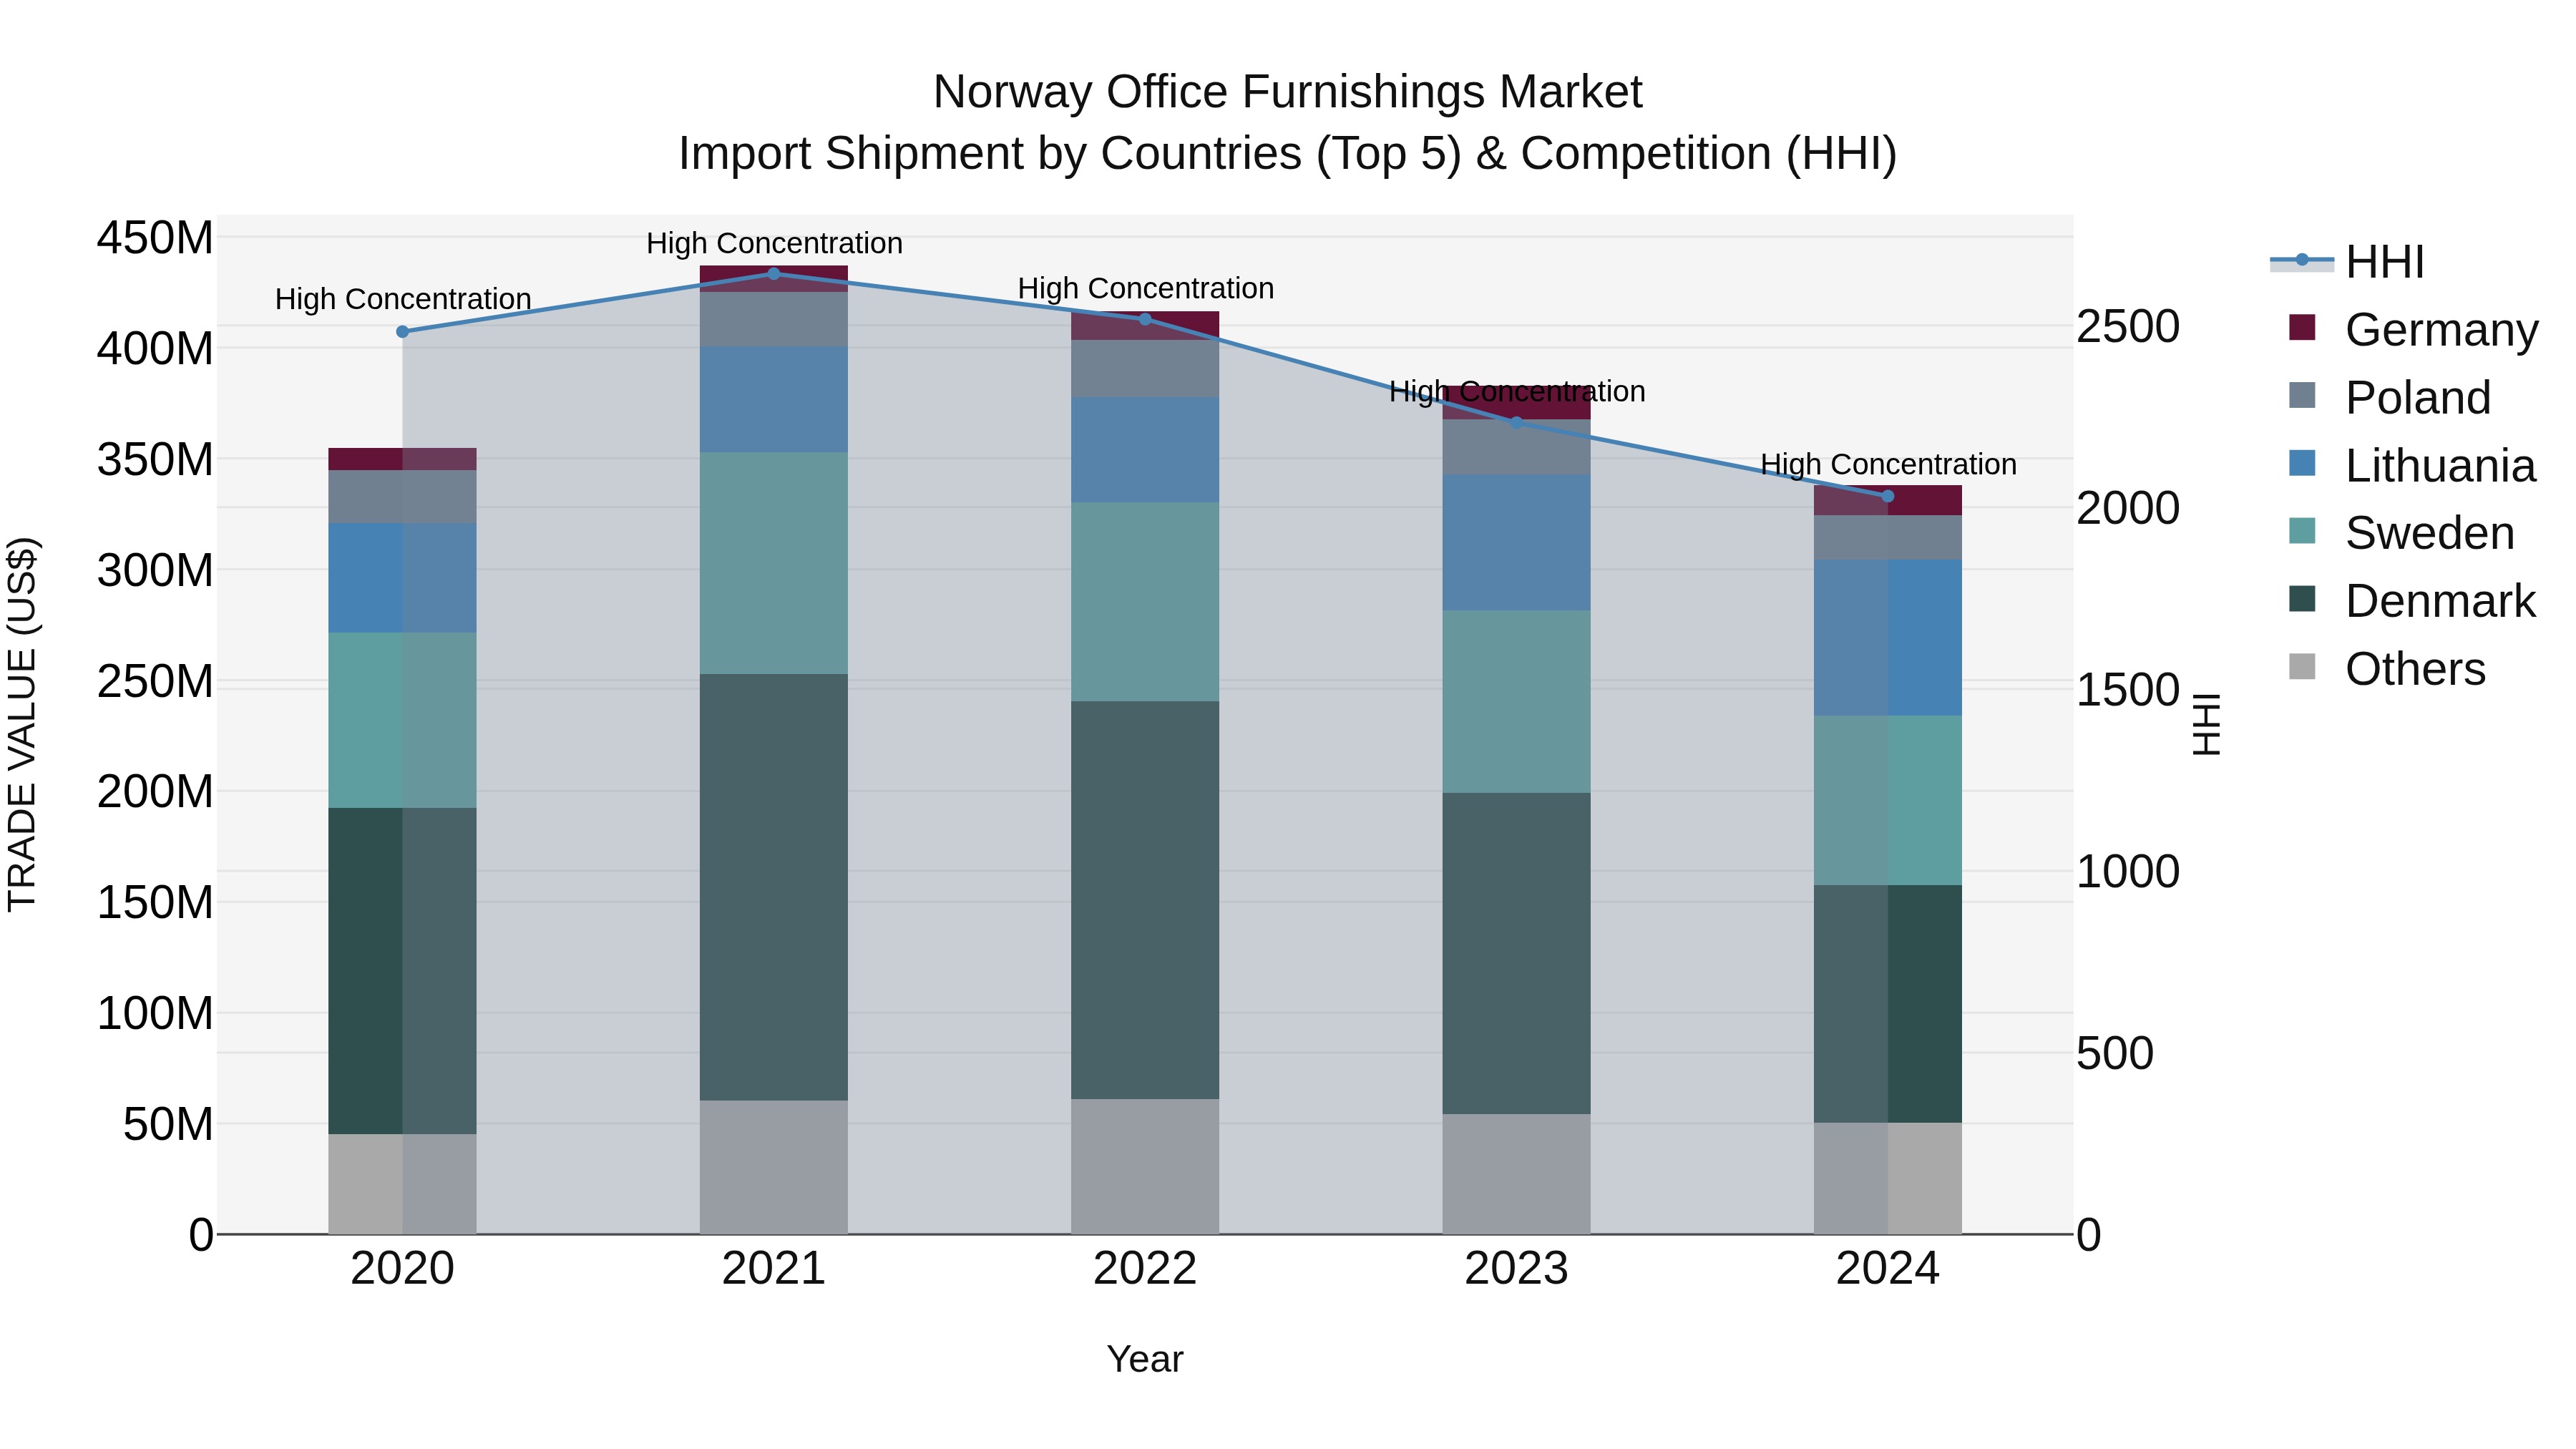This screenshot has width=2576, height=1449.
Task: Click the 2020 Germany bar segment
Action: click(x=403, y=459)
